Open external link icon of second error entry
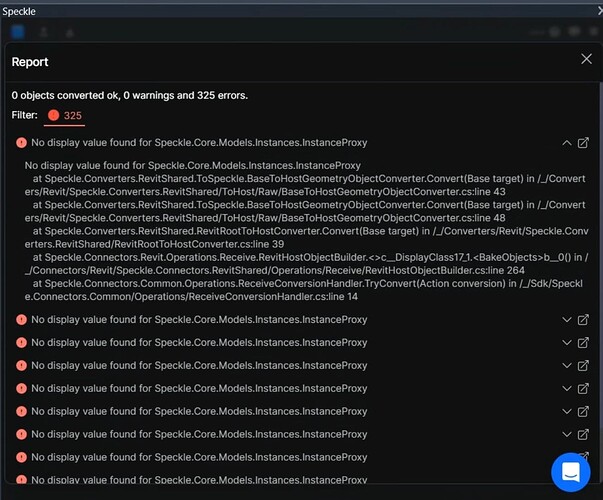Screen dimensions: 603x500 (x=583, y=320)
